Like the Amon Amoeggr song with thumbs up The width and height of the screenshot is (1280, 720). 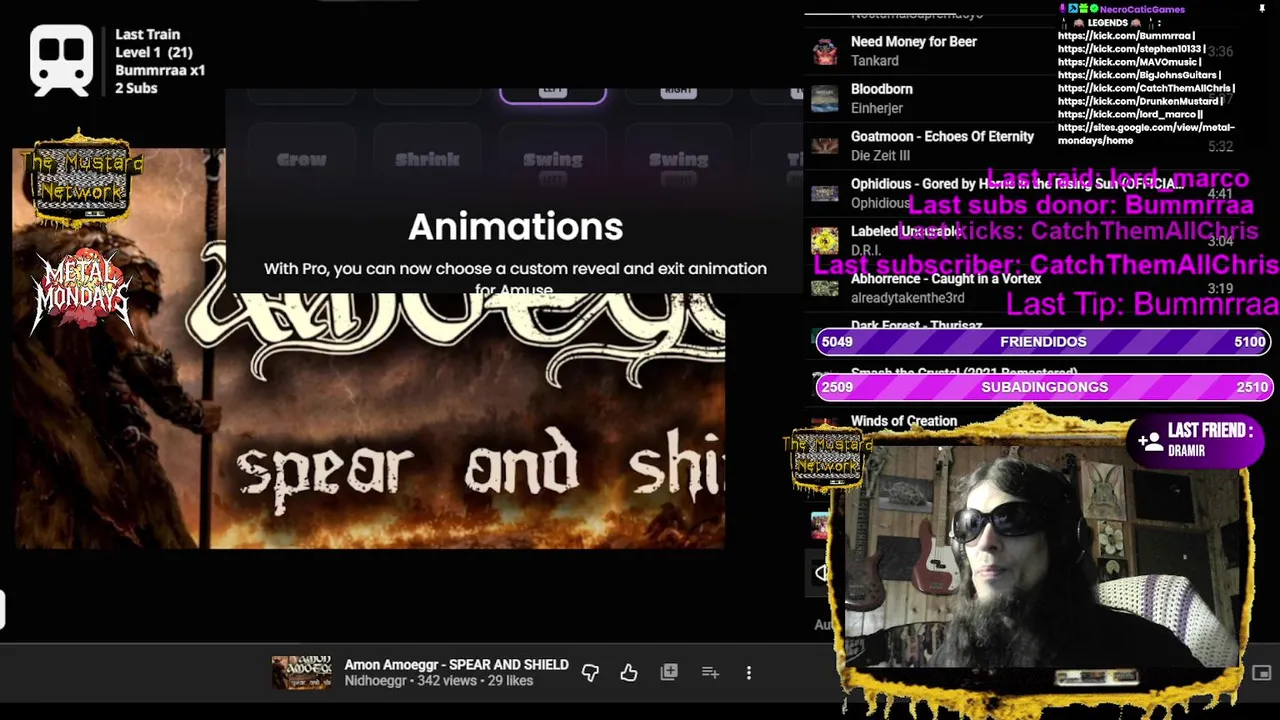[628, 673]
